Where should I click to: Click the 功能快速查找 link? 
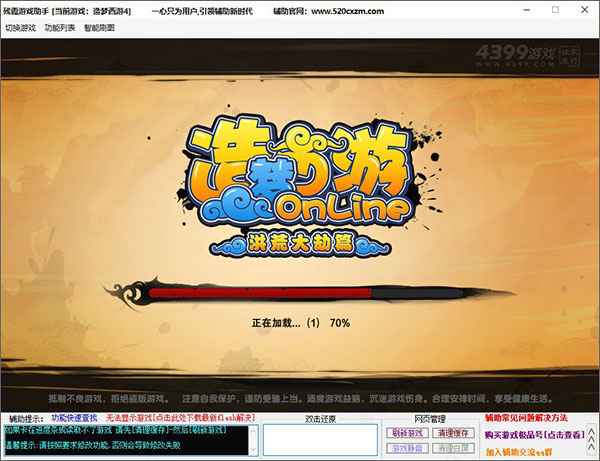click(74, 418)
